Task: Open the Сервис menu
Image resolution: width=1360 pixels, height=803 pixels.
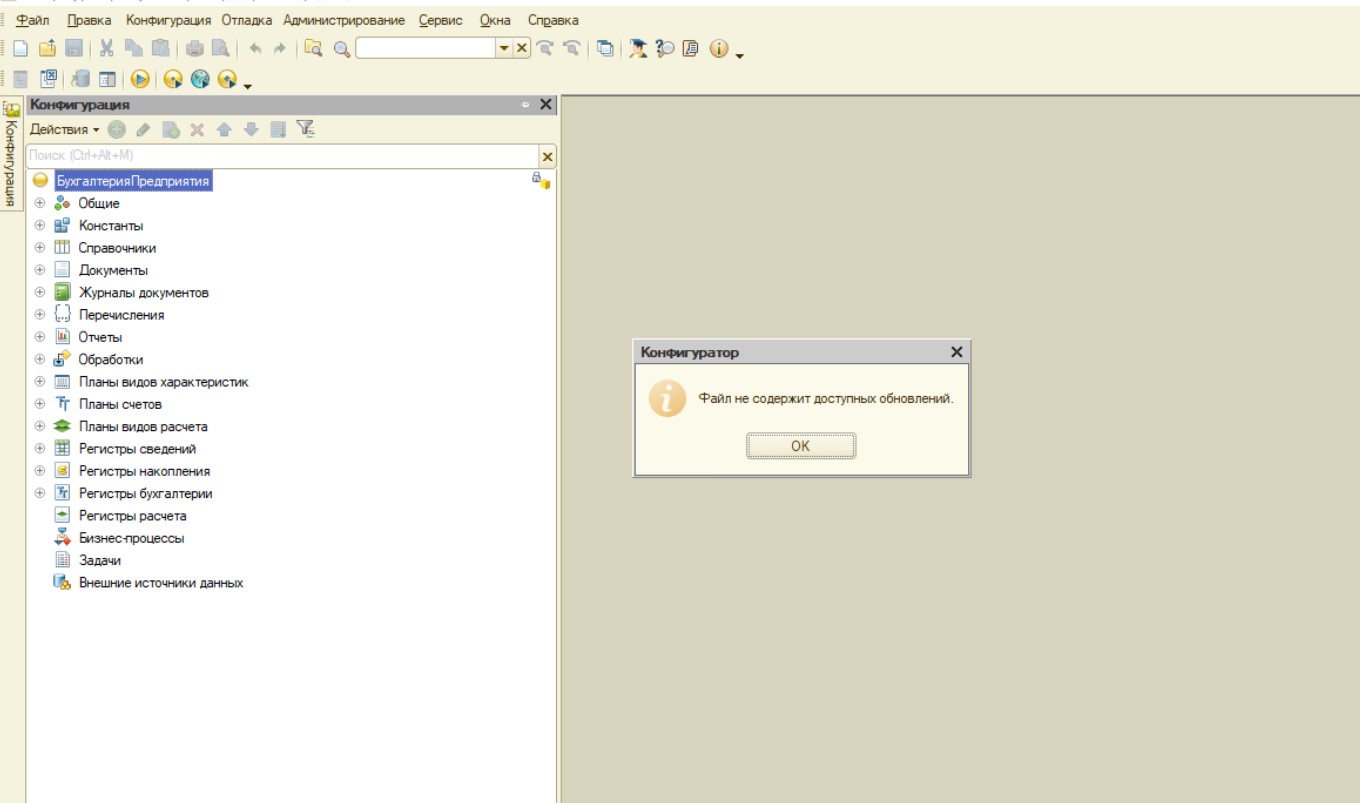Action: [x=441, y=20]
